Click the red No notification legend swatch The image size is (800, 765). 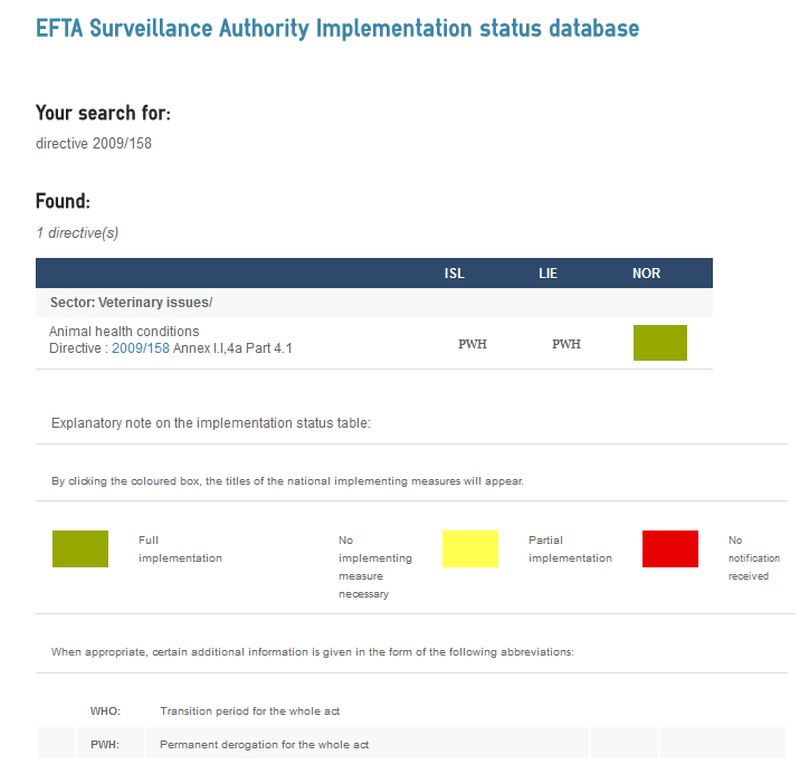pos(670,549)
